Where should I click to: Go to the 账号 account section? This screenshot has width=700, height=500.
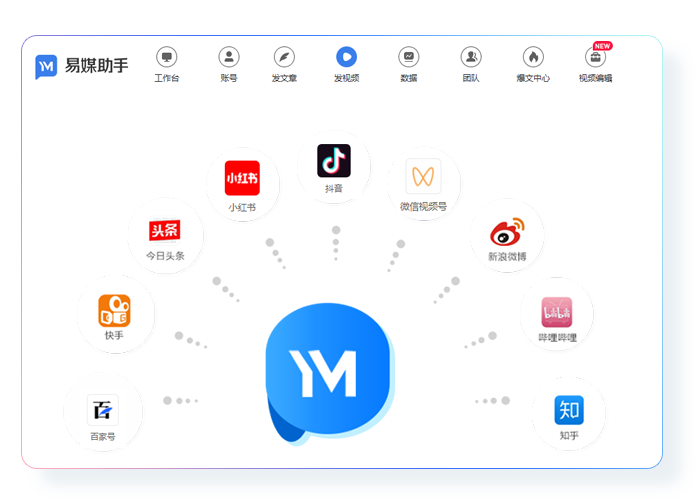229,58
